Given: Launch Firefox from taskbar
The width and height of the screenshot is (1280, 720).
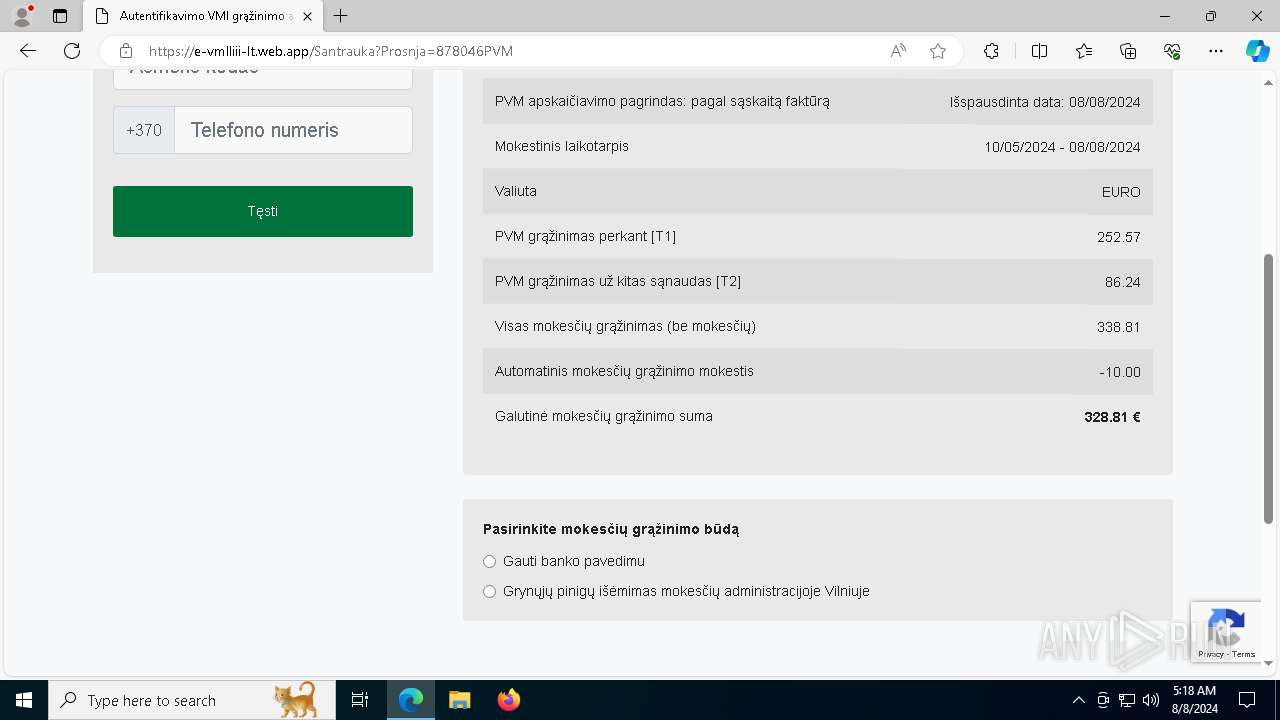Looking at the screenshot, I should [508, 700].
